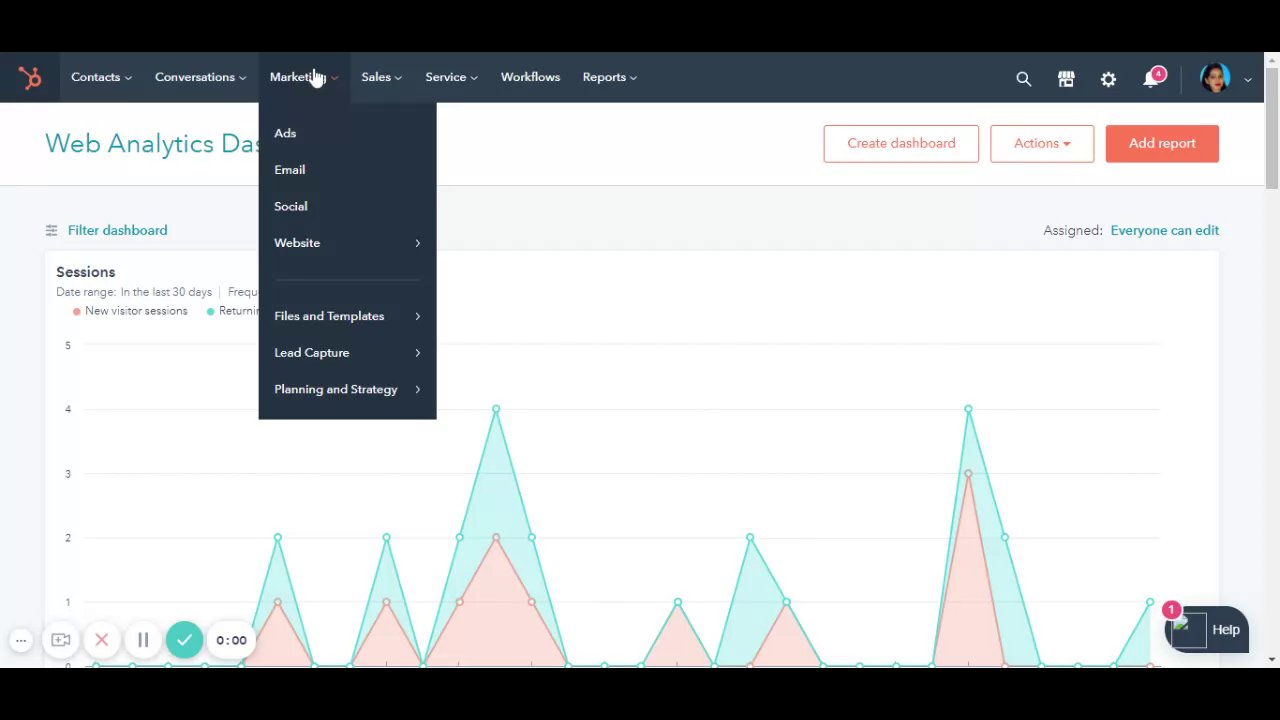Open the notifications bell

coord(1151,78)
